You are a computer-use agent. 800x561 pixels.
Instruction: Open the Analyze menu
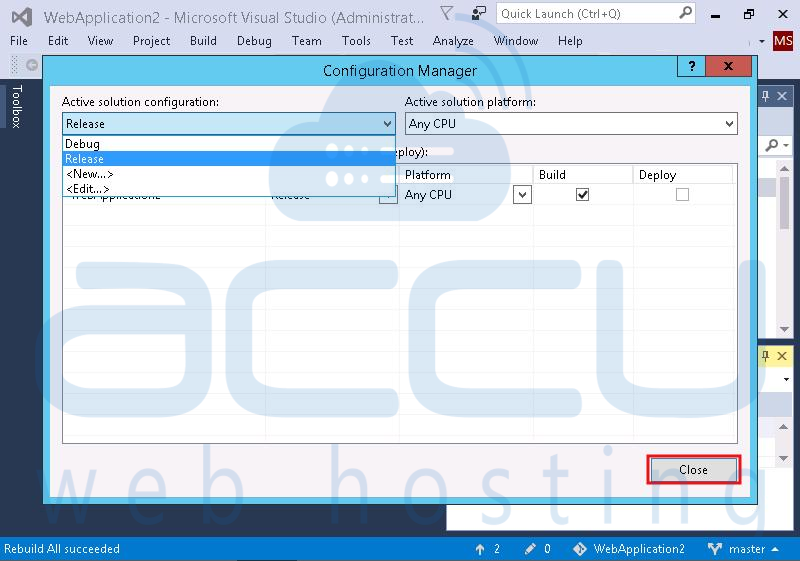tap(453, 41)
